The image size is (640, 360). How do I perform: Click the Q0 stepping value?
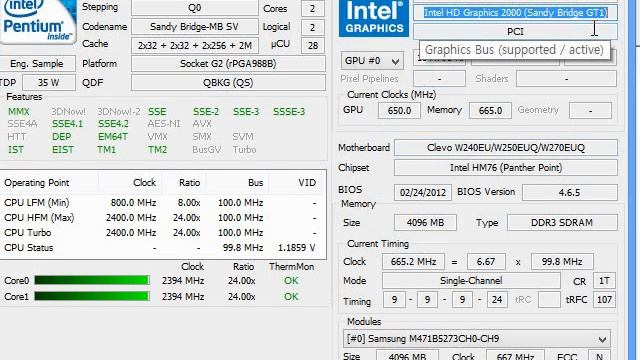(195, 8)
